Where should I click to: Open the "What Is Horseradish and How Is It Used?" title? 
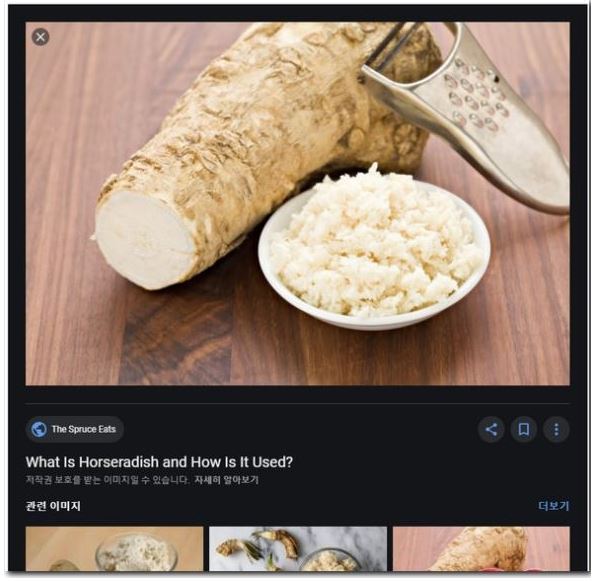(159, 462)
